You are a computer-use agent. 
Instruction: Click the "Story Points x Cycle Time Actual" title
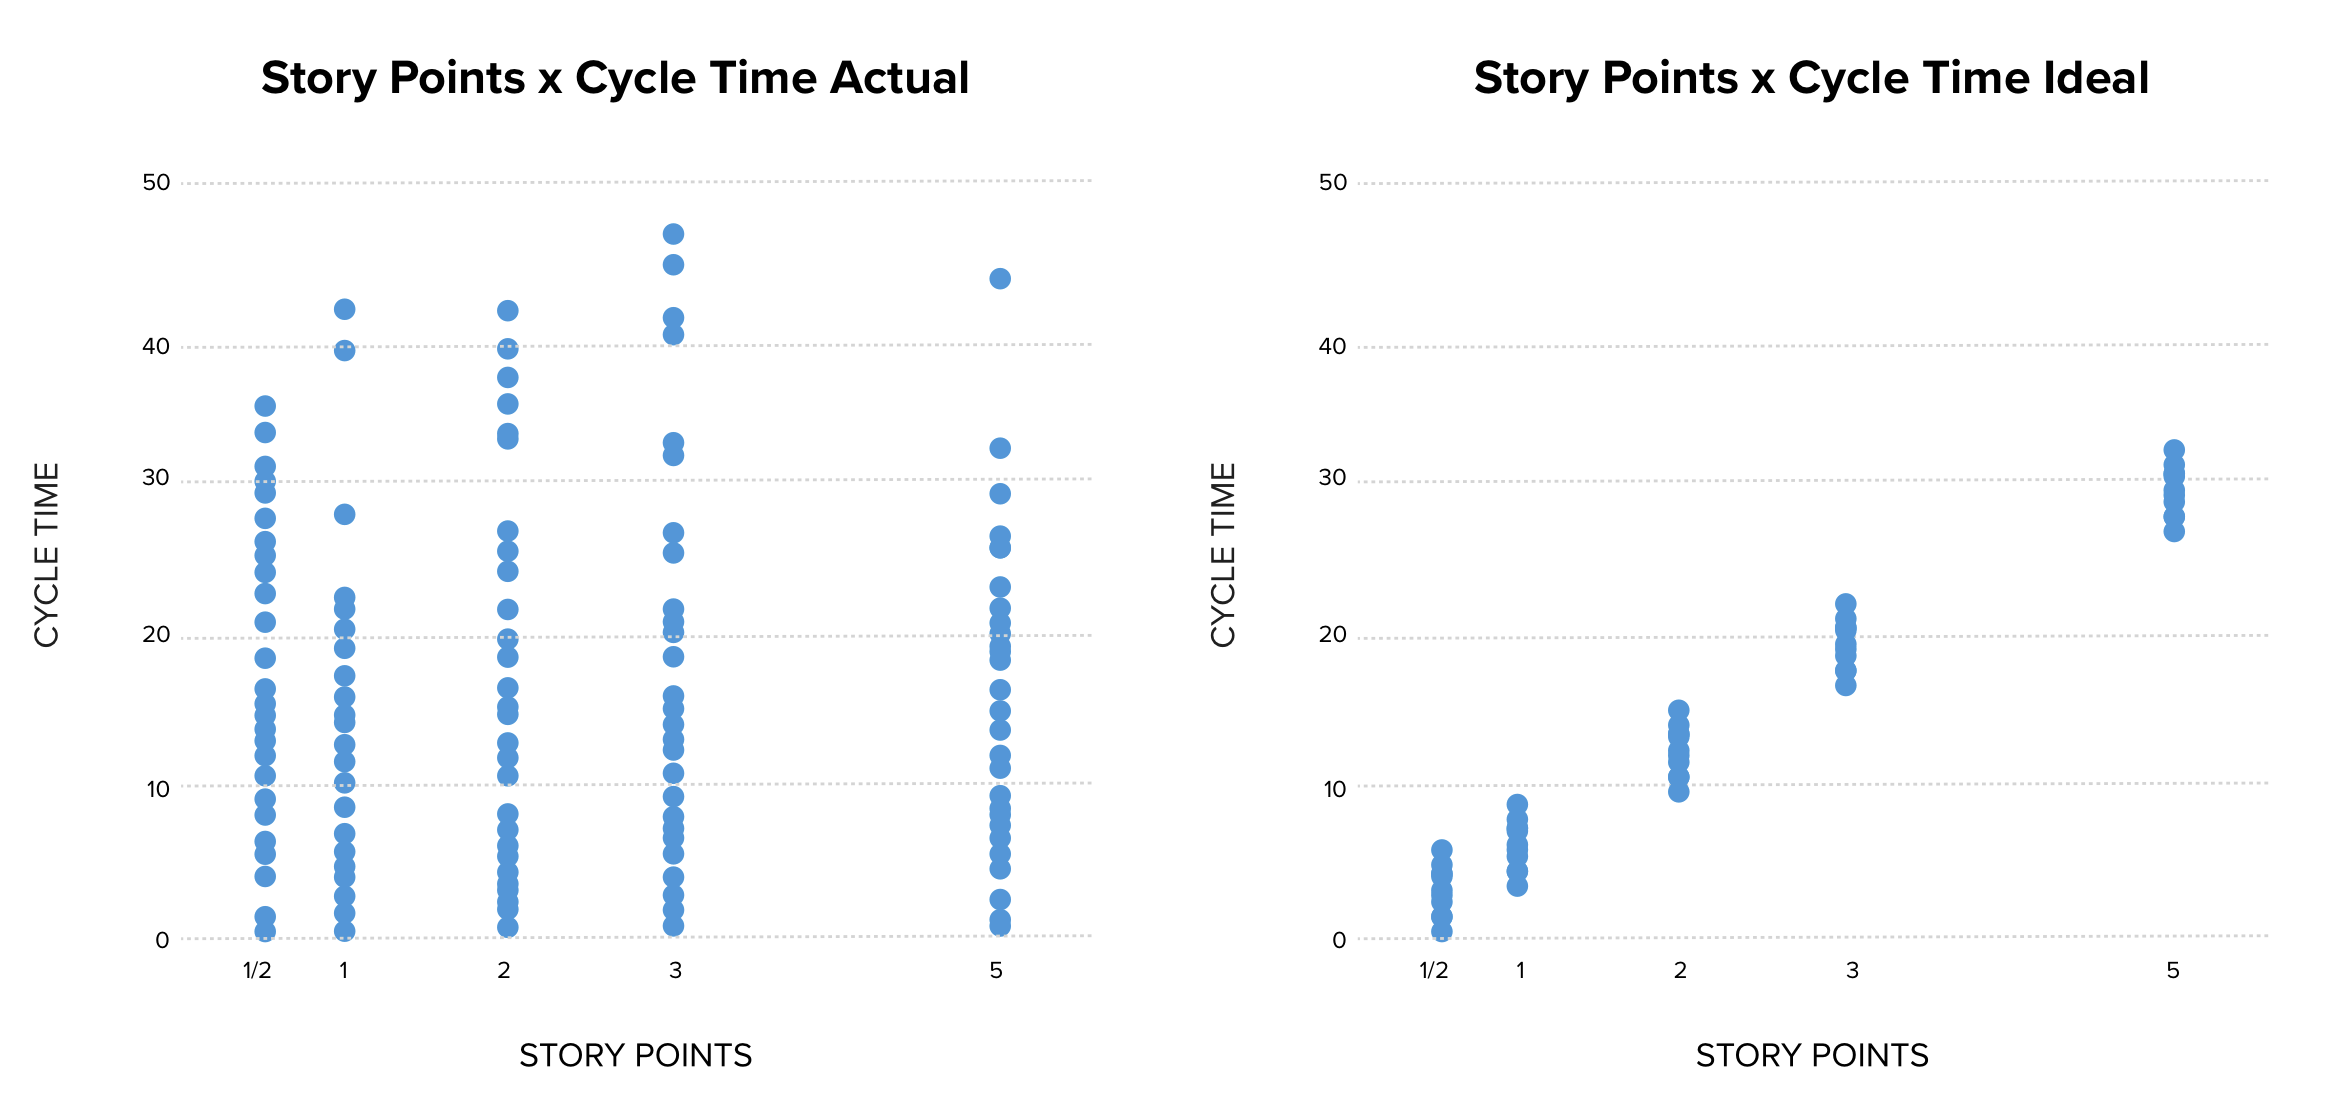pos(615,78)
